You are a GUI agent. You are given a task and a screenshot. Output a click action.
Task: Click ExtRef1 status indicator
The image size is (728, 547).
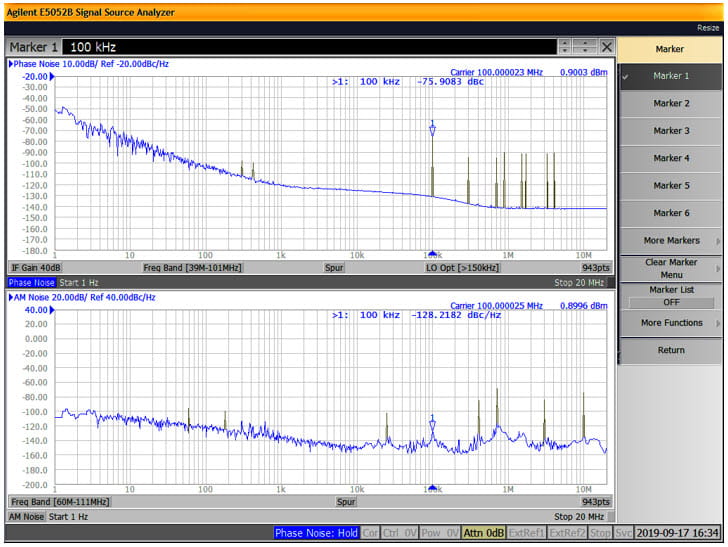point(526,533)
